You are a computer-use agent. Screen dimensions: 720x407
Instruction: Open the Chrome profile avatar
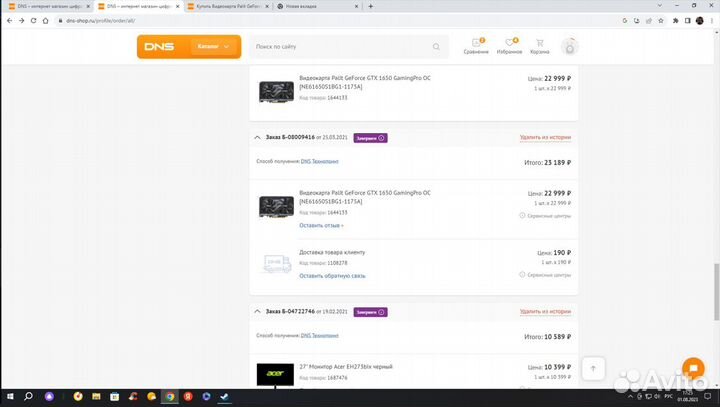700,21
